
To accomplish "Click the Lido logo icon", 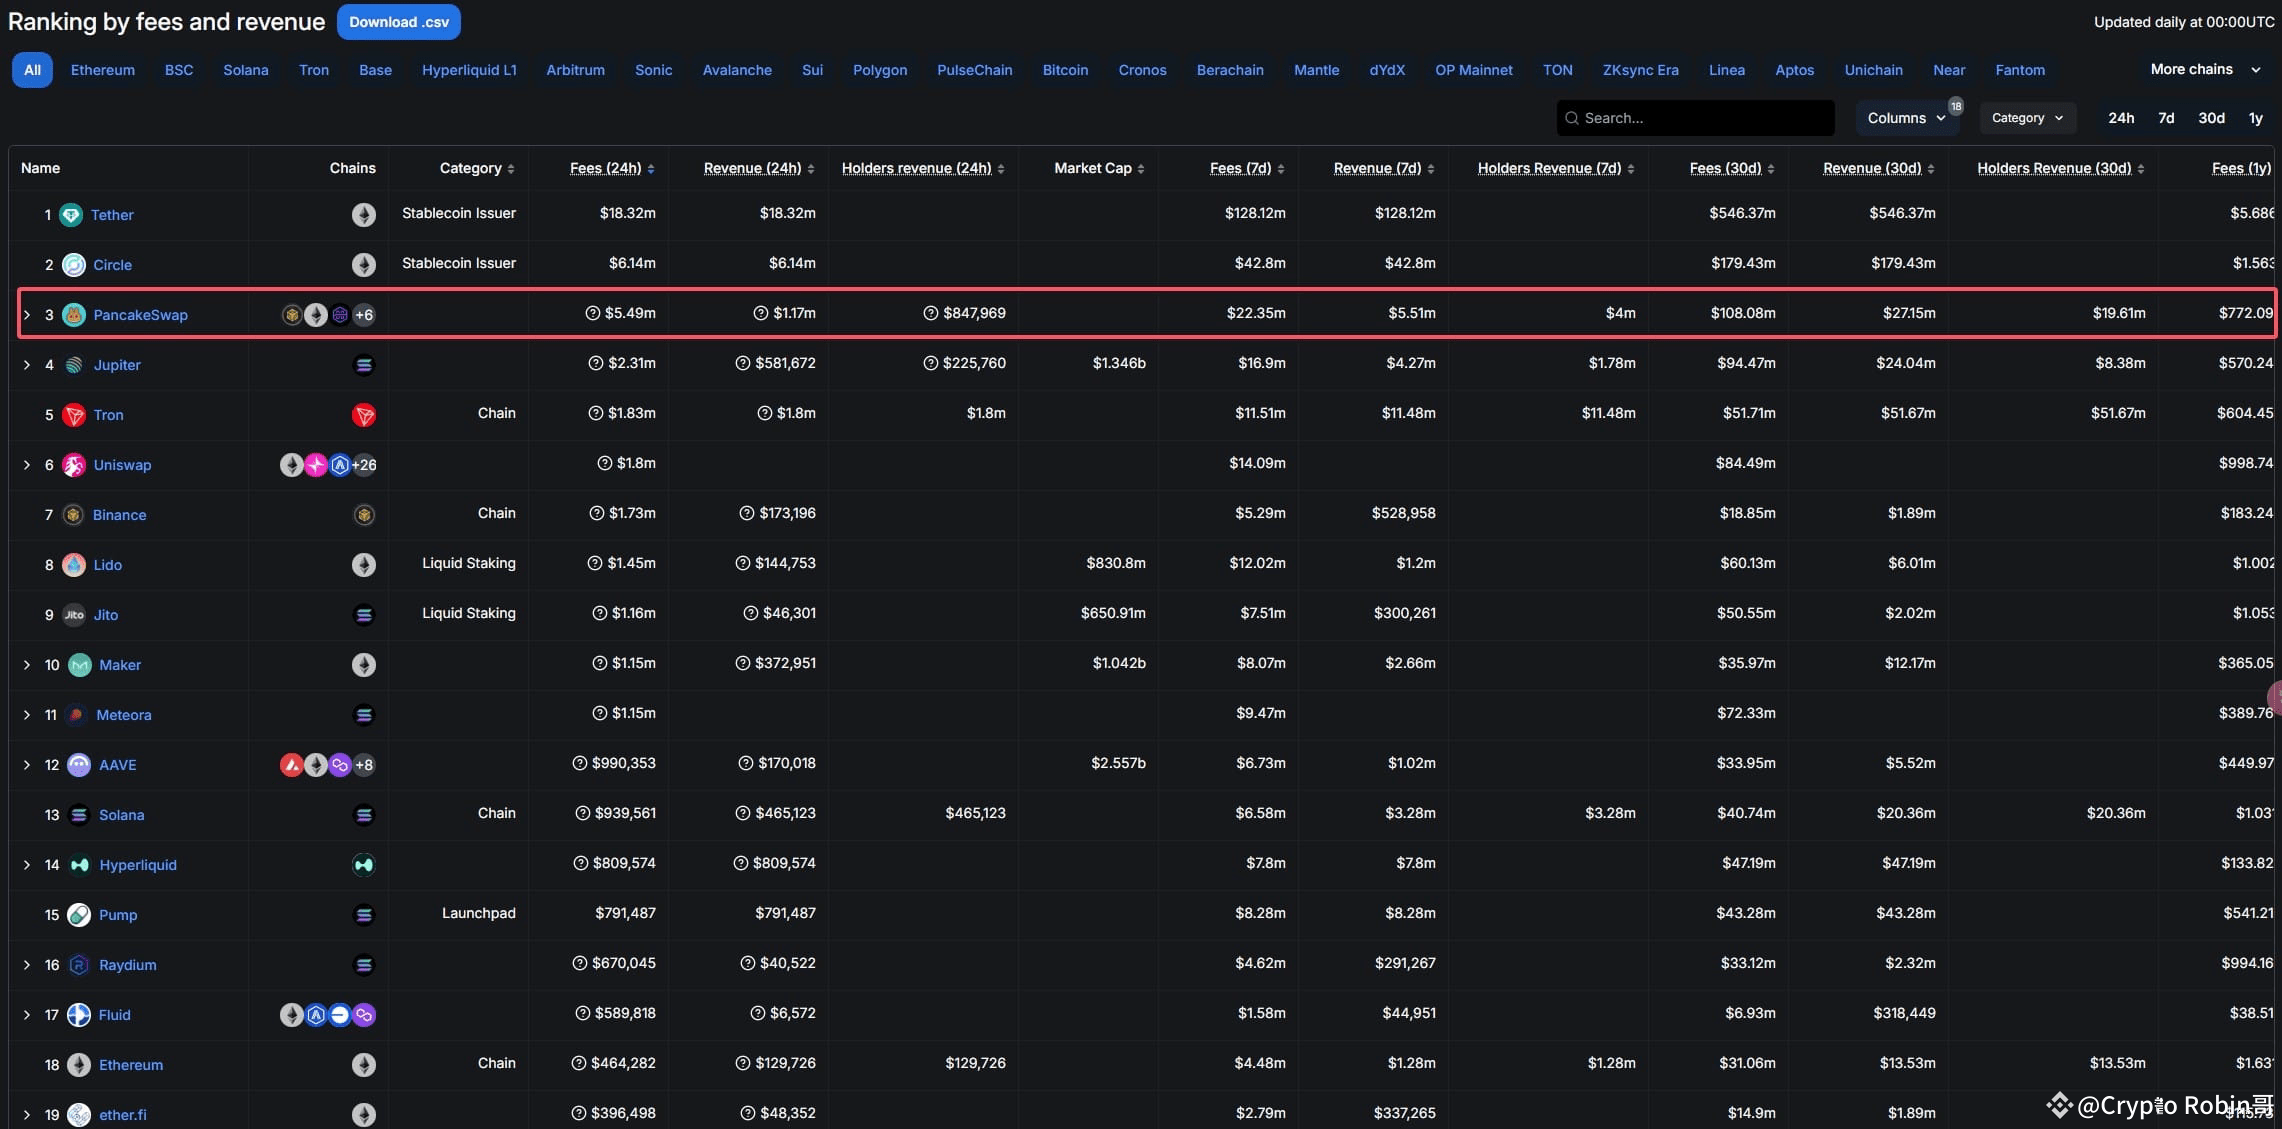I will [74, 565].
